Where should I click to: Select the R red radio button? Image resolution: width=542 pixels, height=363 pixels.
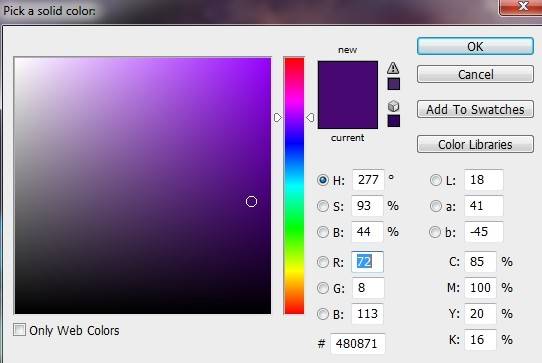pos(323,262)
